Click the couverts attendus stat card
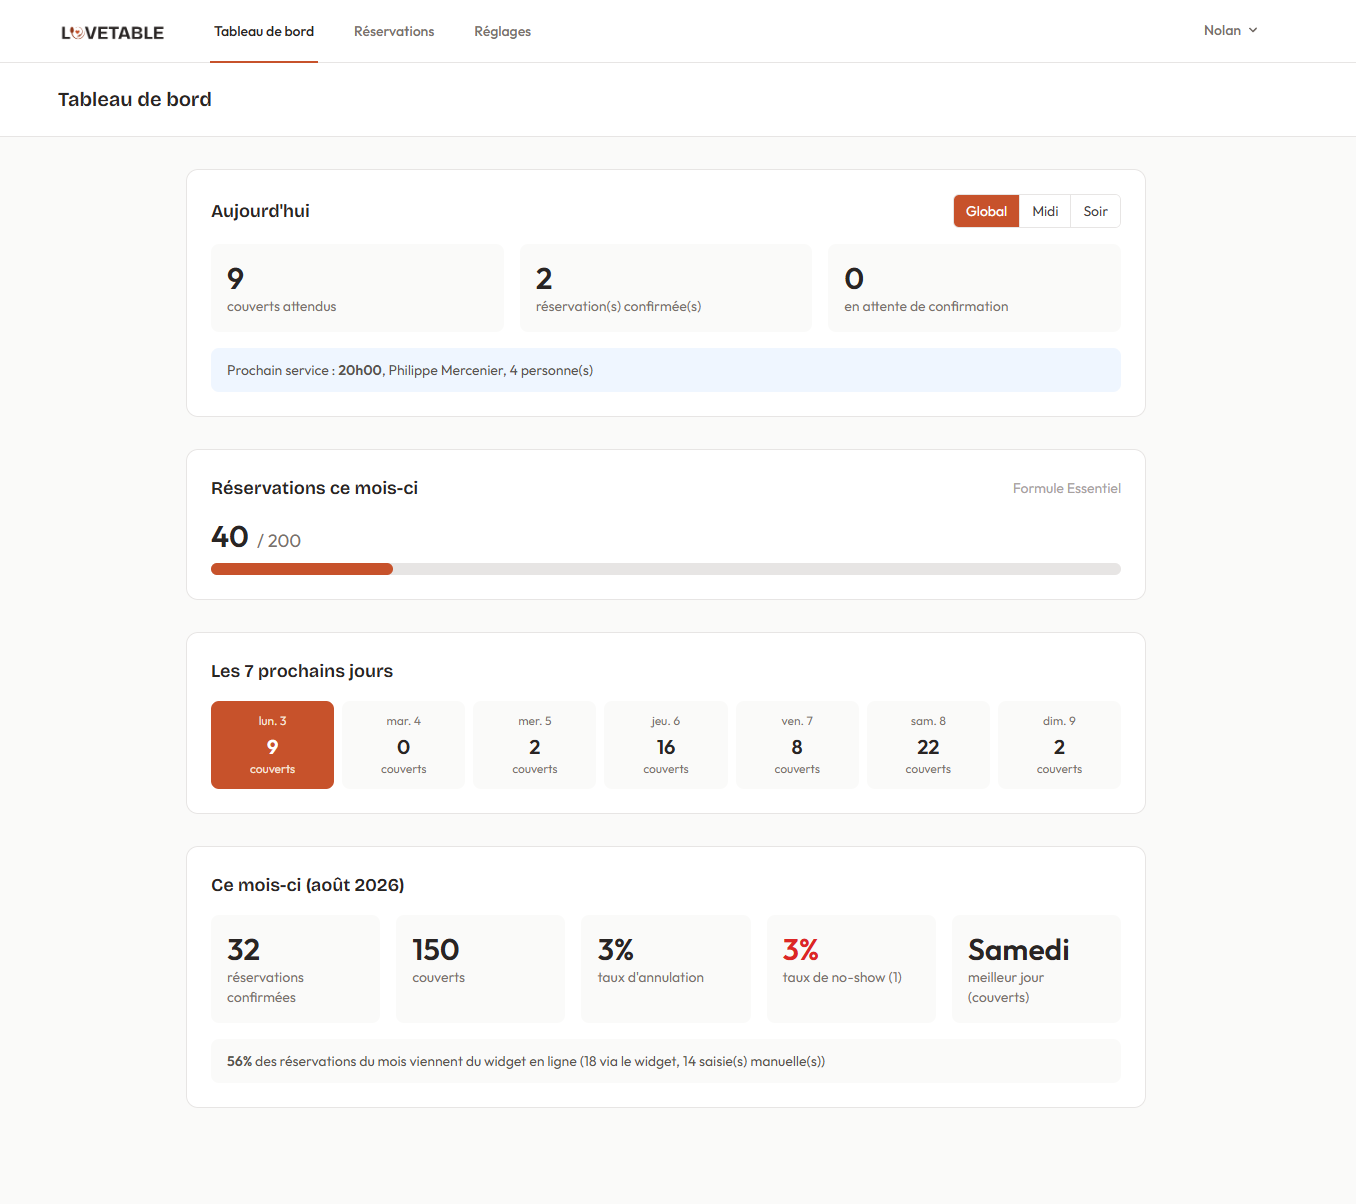The width and height of the screenshot is (1356, 1204). point(357,288)
